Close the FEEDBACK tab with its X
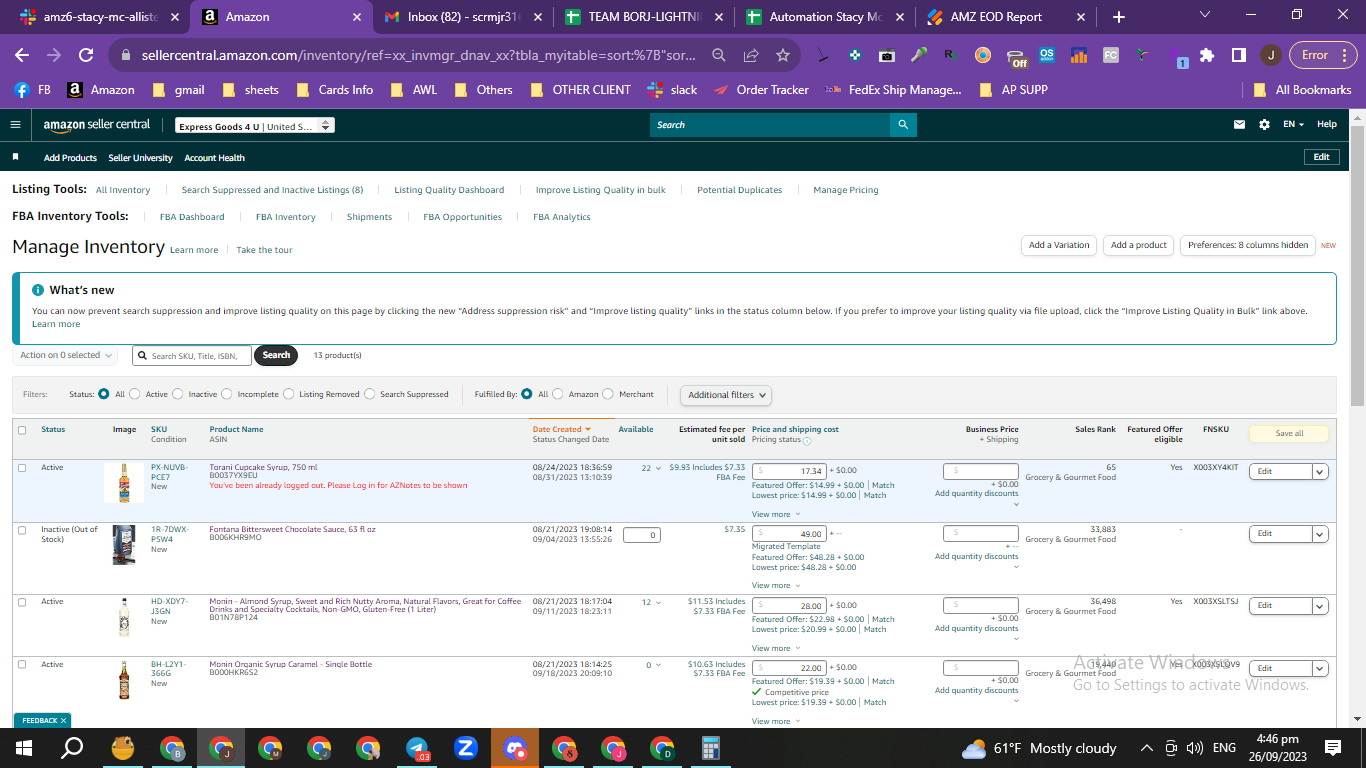1366x768 pixels. (63, 720)
